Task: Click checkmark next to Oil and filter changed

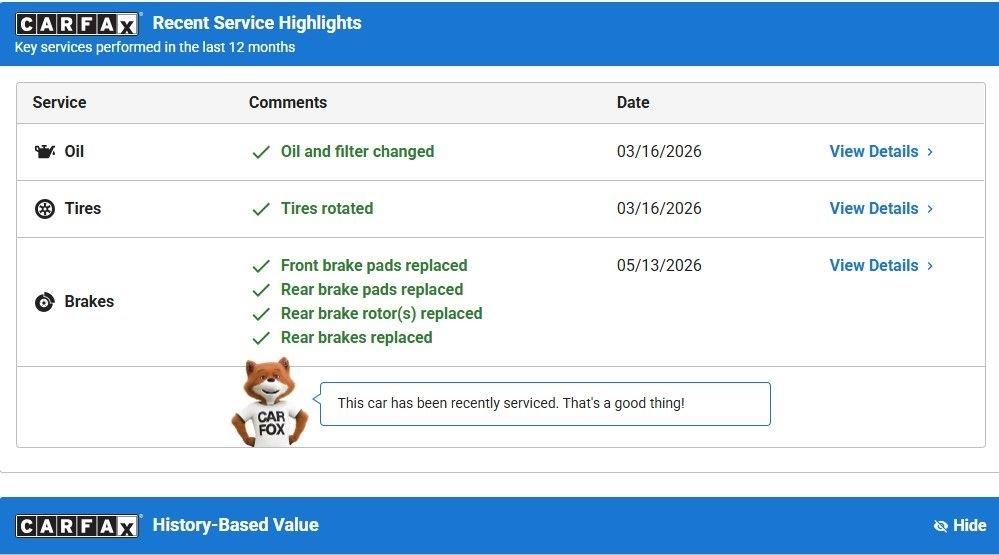Action: tap(261, 152)
